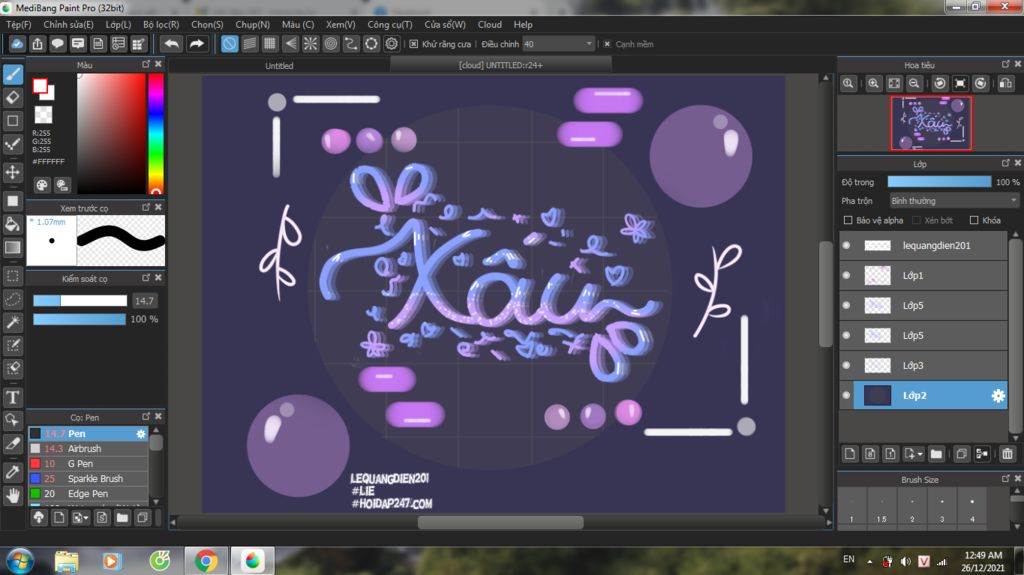The width and height of the screenshot is (1024, 575).
Task: Enable radial snap guide icon
Action: click(x=310, y=44)
